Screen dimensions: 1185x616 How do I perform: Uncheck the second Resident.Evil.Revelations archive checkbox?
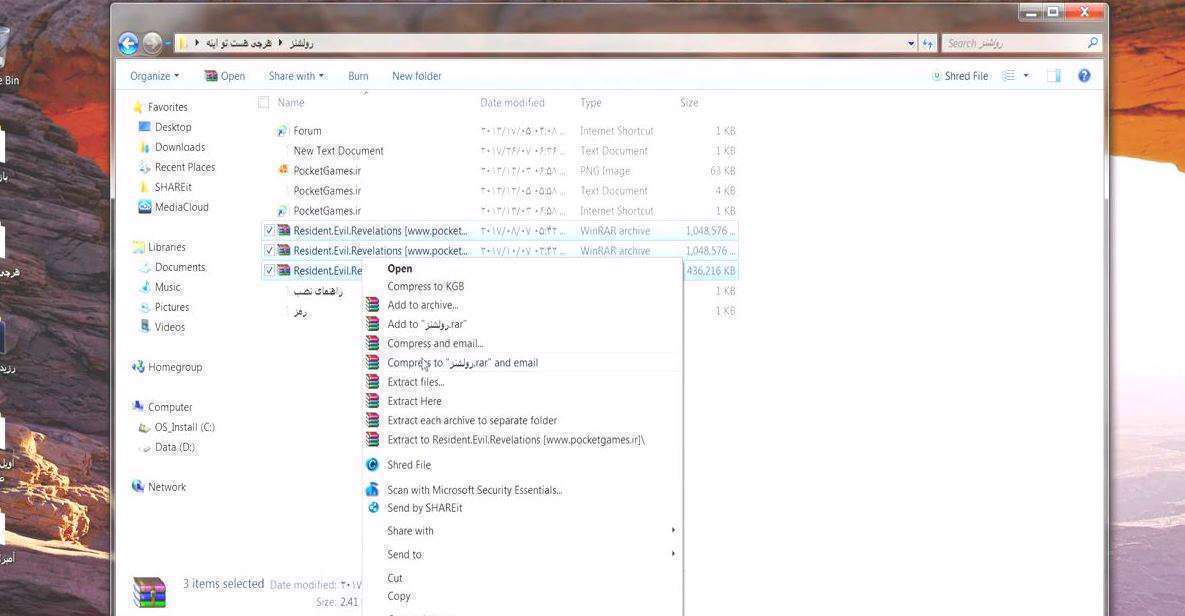click(x=269, y=251)
